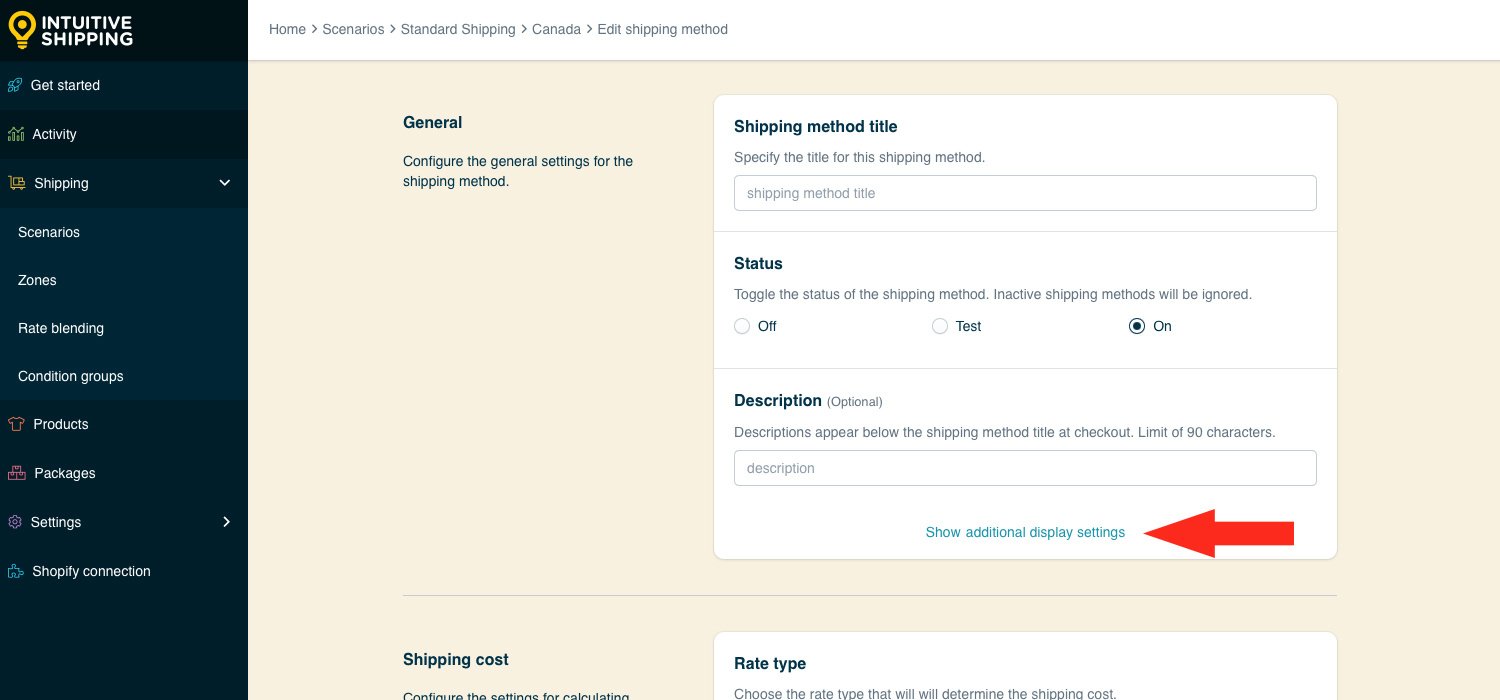Click the Shopify connection plug icon
Viewport: 1500px width, 700px height.
(15, 571)
